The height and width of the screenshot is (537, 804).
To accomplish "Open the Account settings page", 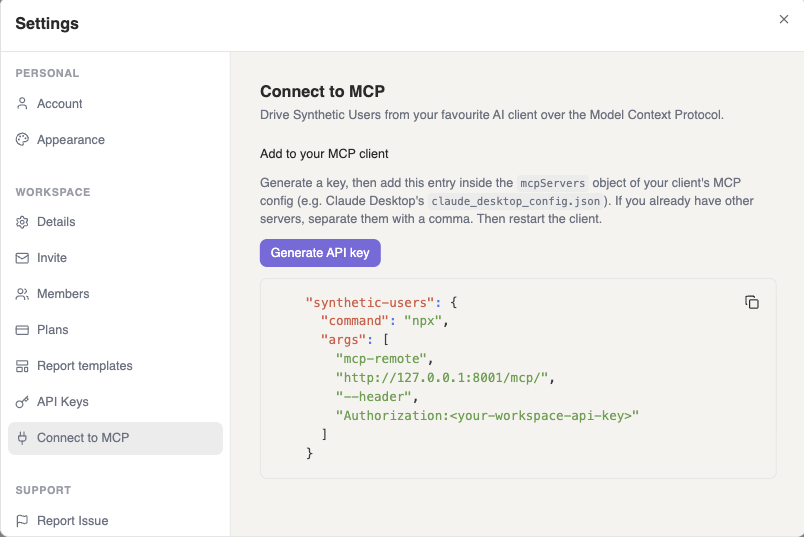I will 115,104.
